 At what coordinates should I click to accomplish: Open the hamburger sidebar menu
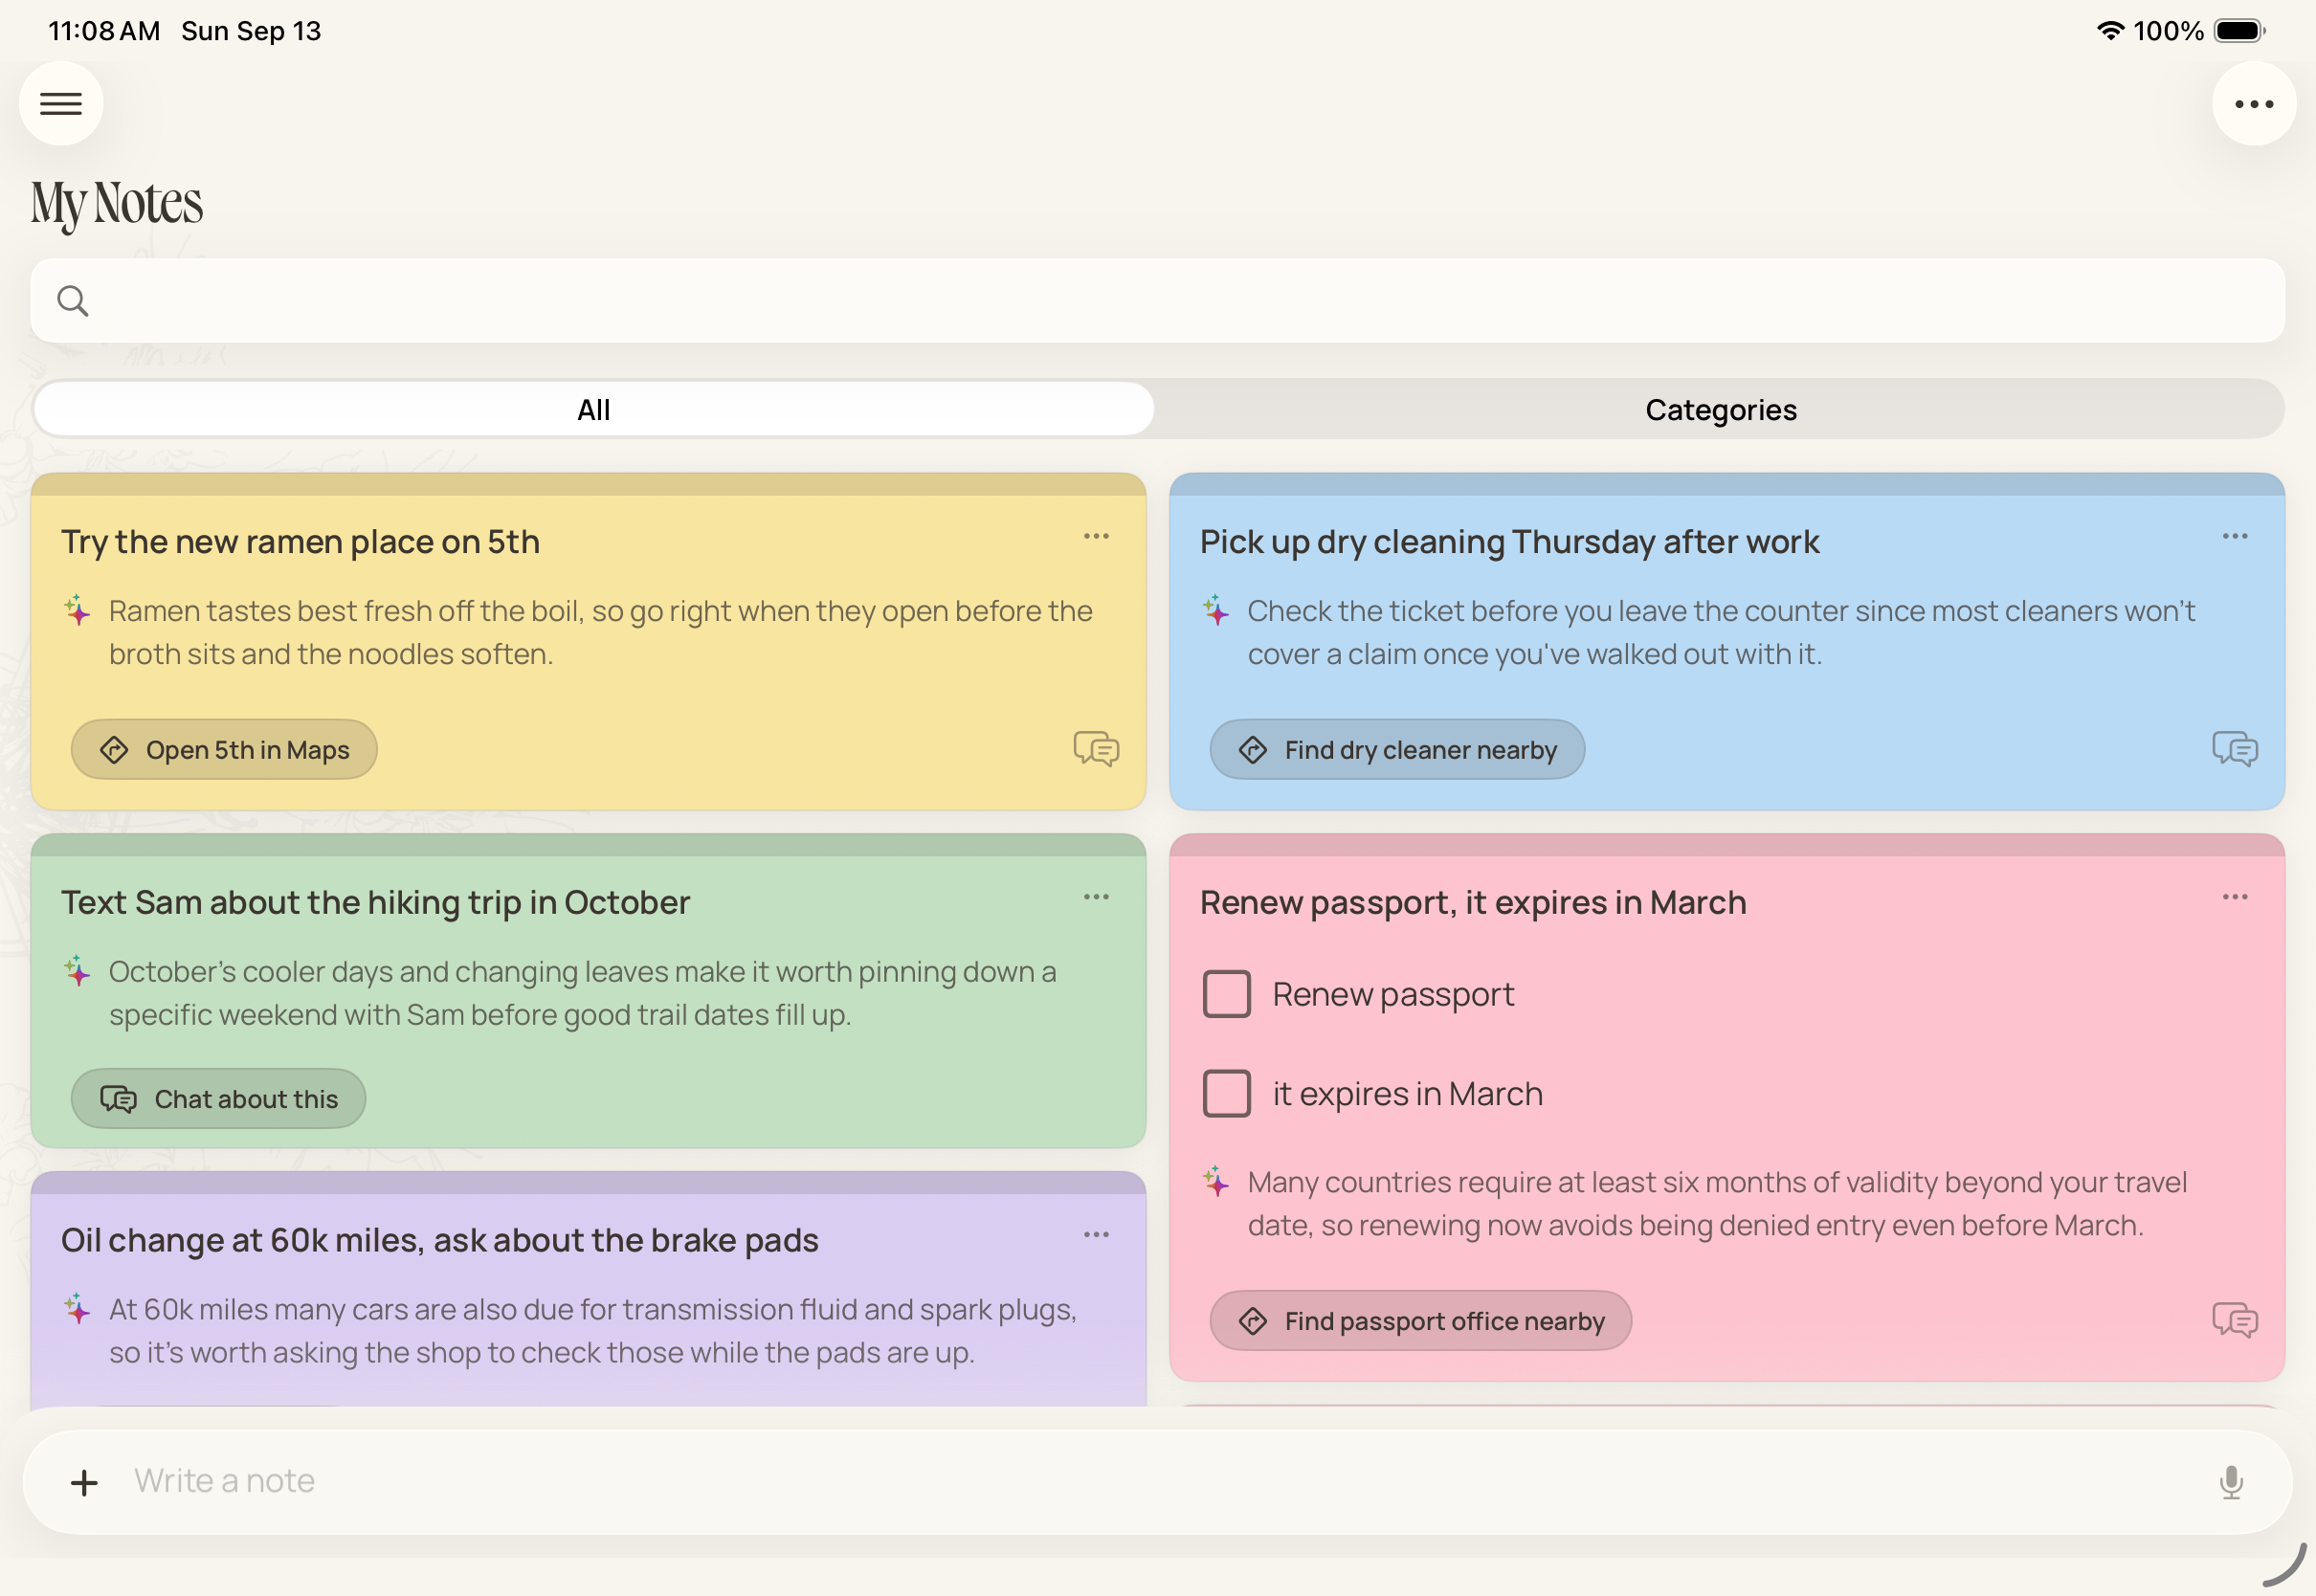tap(61, 104)
